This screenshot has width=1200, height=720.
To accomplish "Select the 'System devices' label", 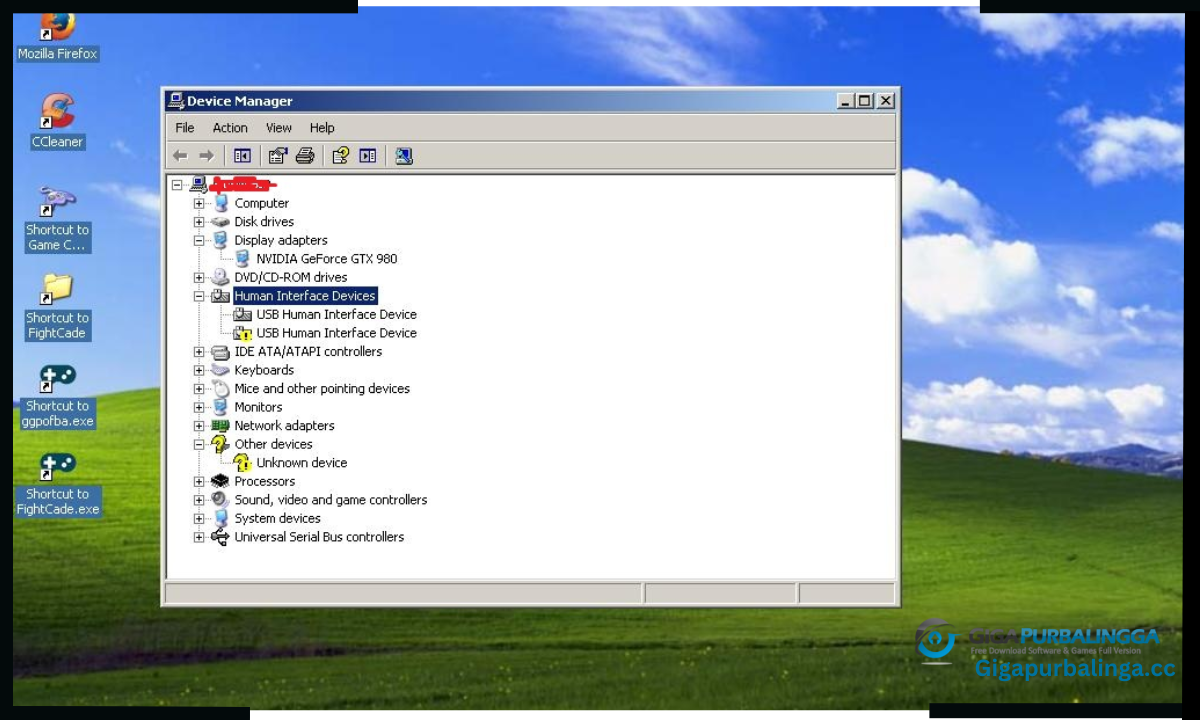I will (x=278, y=518).
